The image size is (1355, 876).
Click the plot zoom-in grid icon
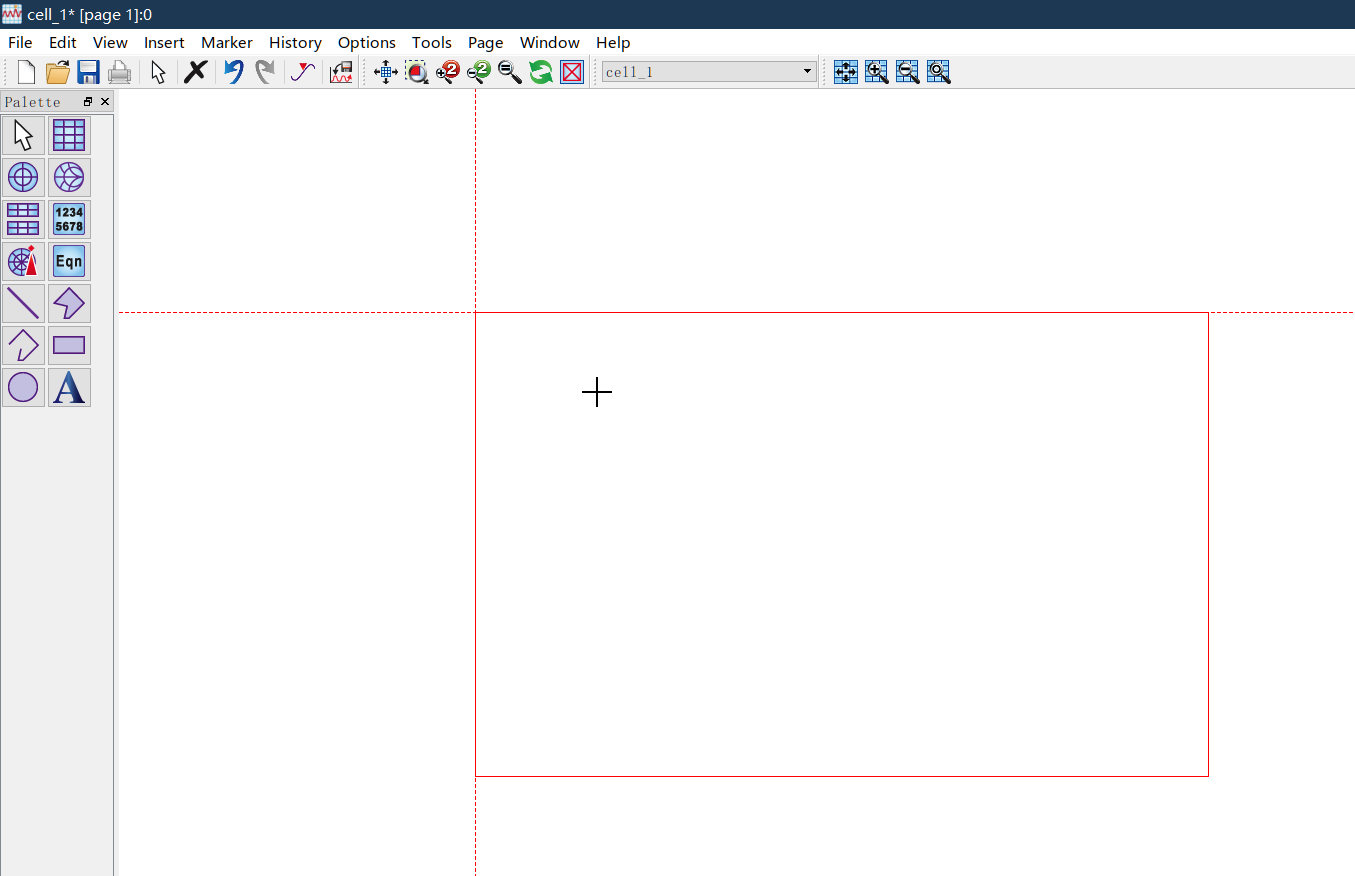click(877, 72)
